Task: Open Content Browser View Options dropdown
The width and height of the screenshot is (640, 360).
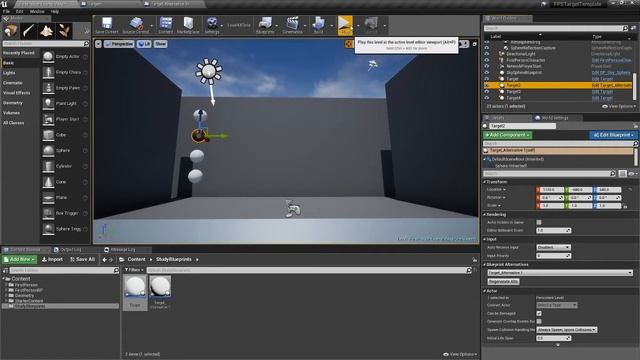Action: 460,354
